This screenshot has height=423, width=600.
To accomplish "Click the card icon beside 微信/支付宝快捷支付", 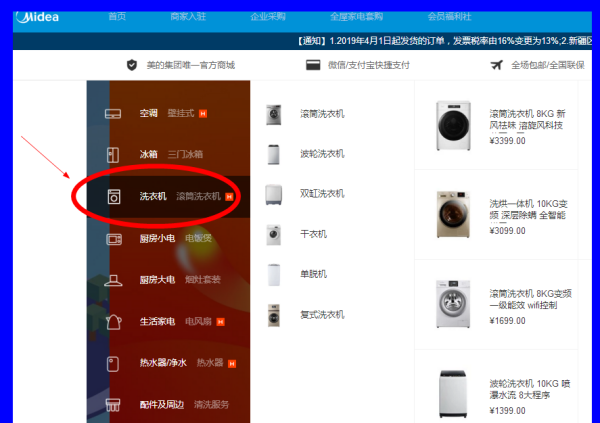I will click(x=313, y=65).
